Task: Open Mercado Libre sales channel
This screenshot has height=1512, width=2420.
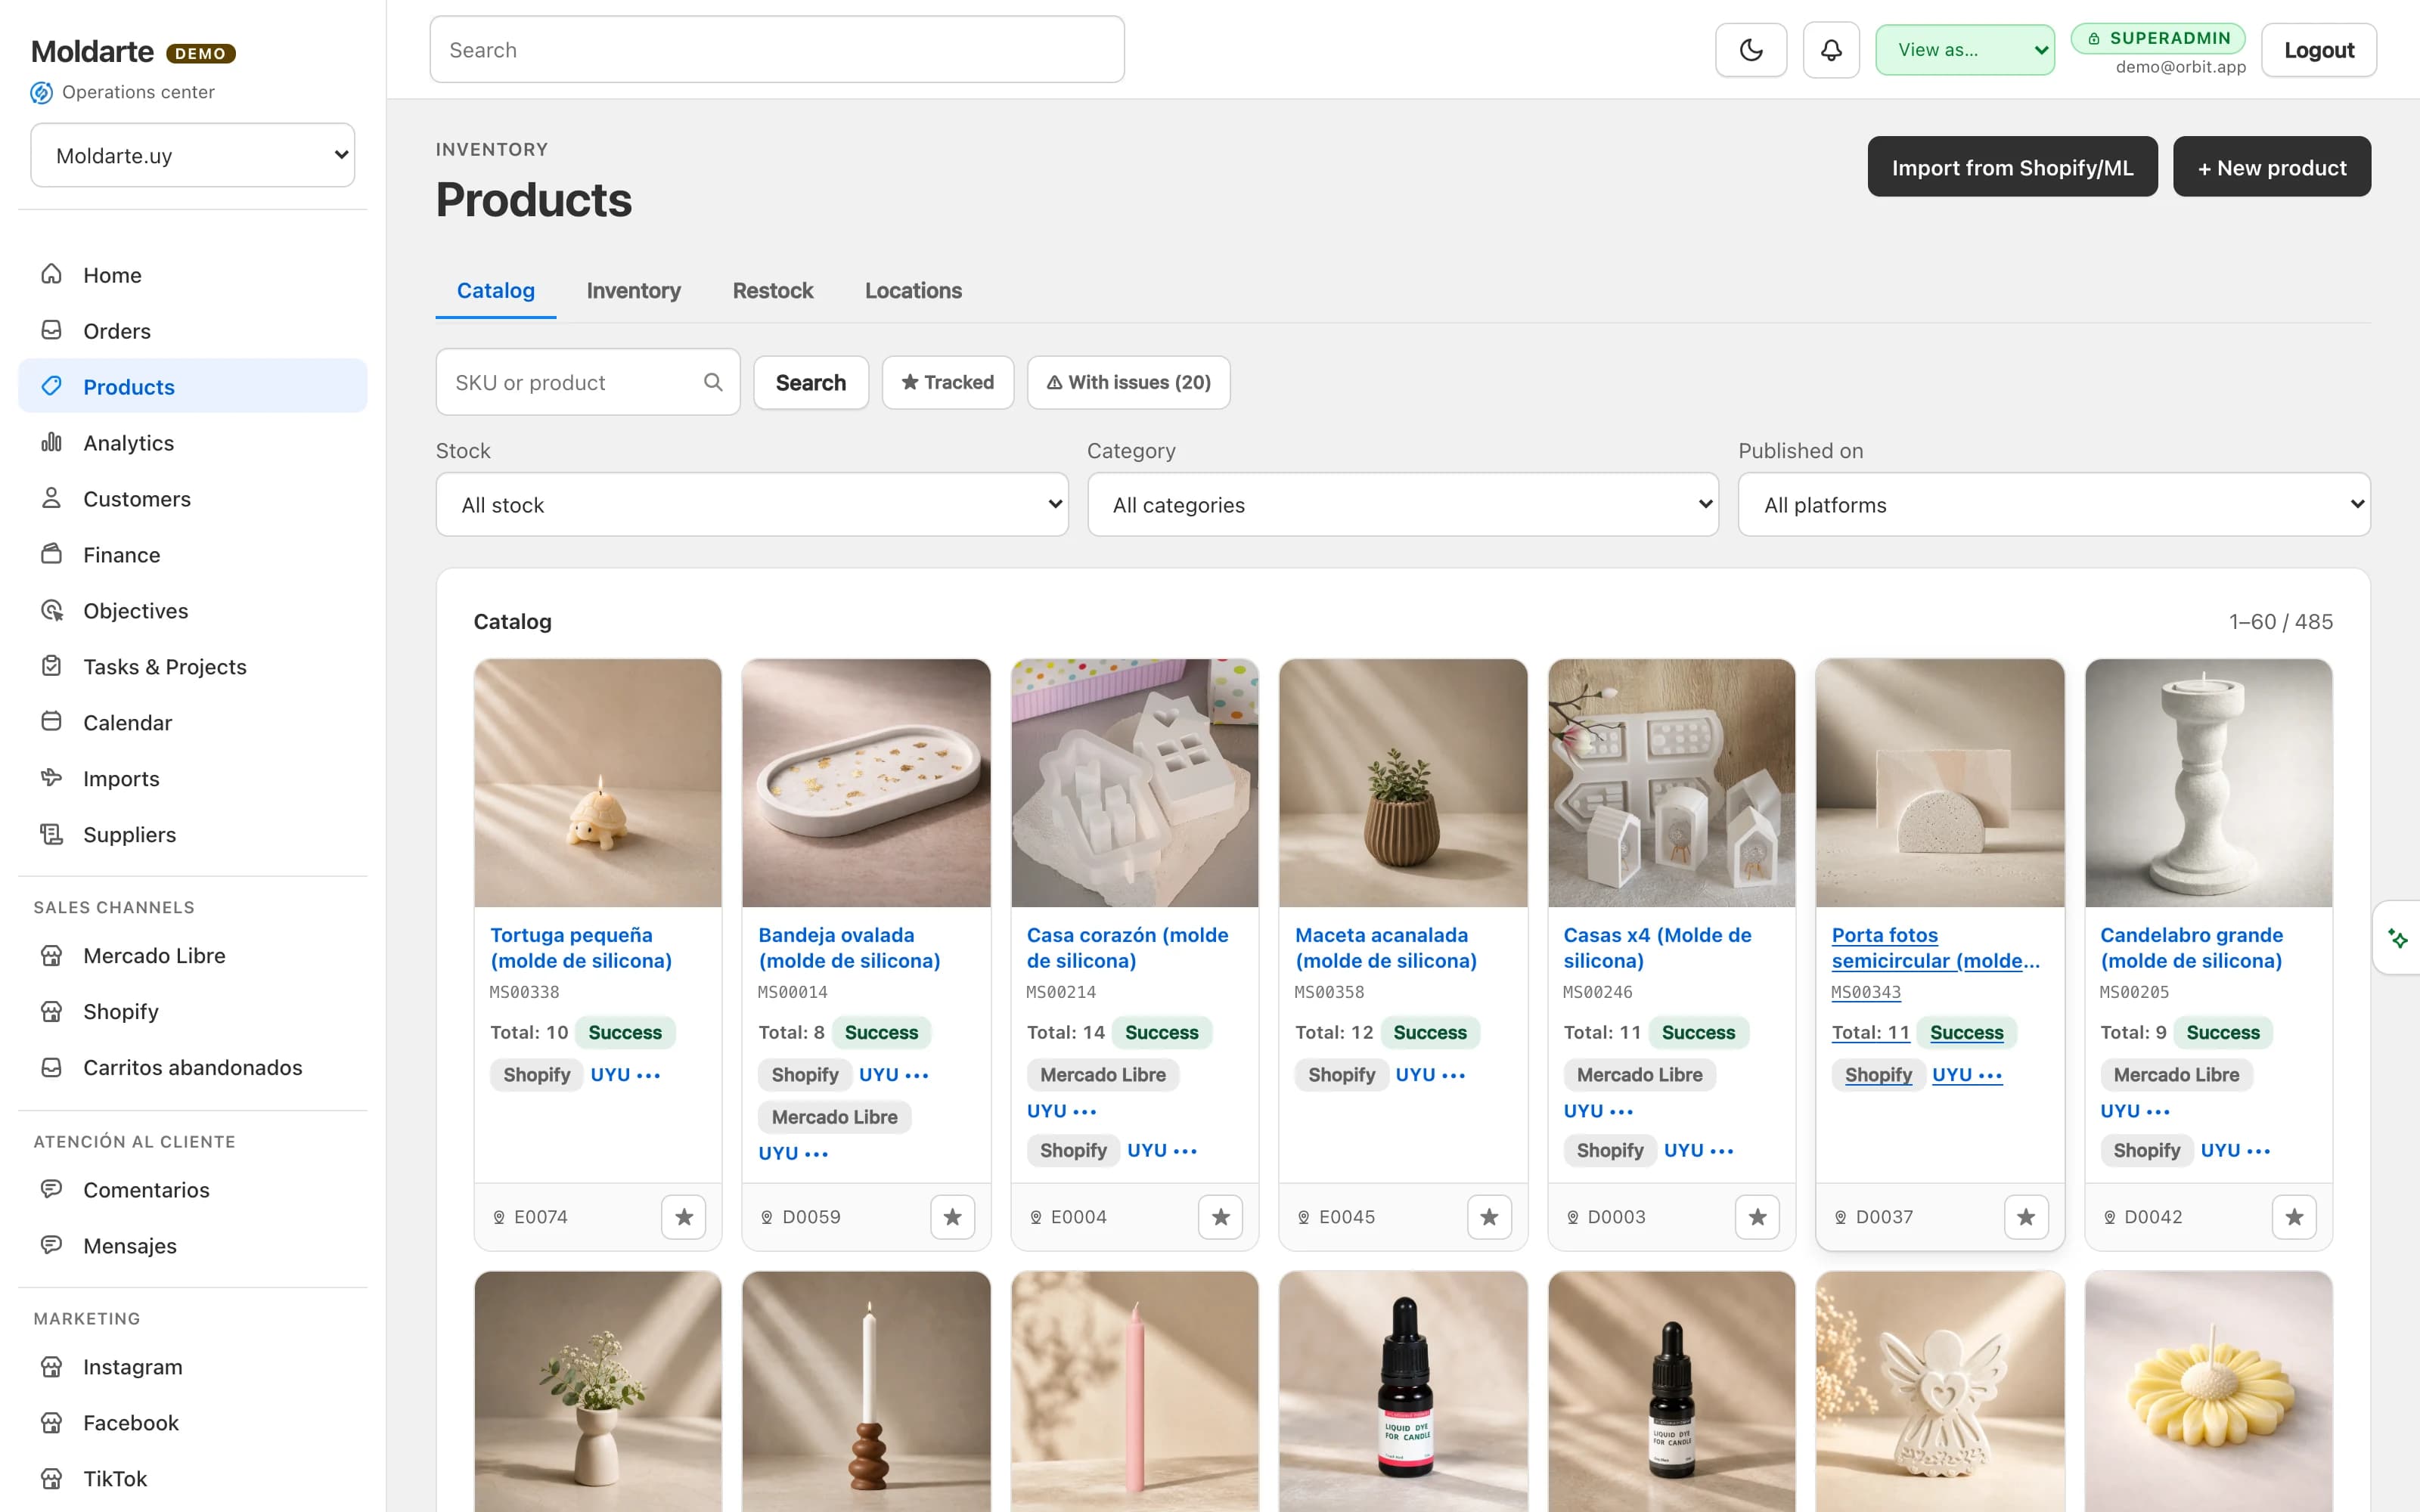Action: pos(192,955)
